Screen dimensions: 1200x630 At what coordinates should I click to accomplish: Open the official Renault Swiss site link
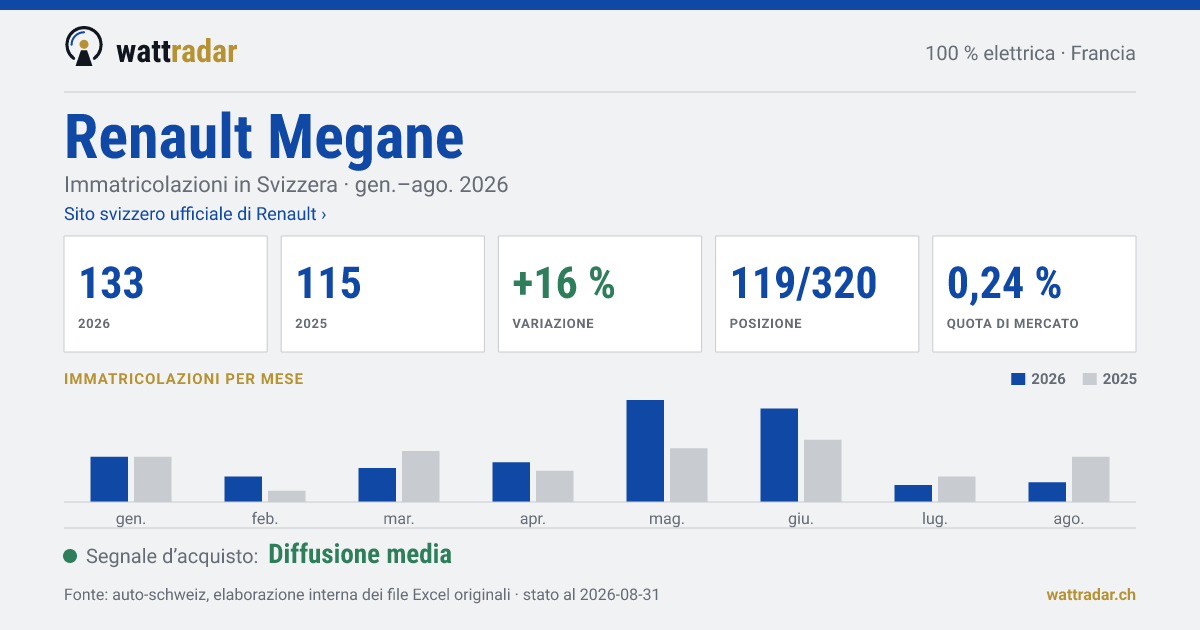coord(195,214)
